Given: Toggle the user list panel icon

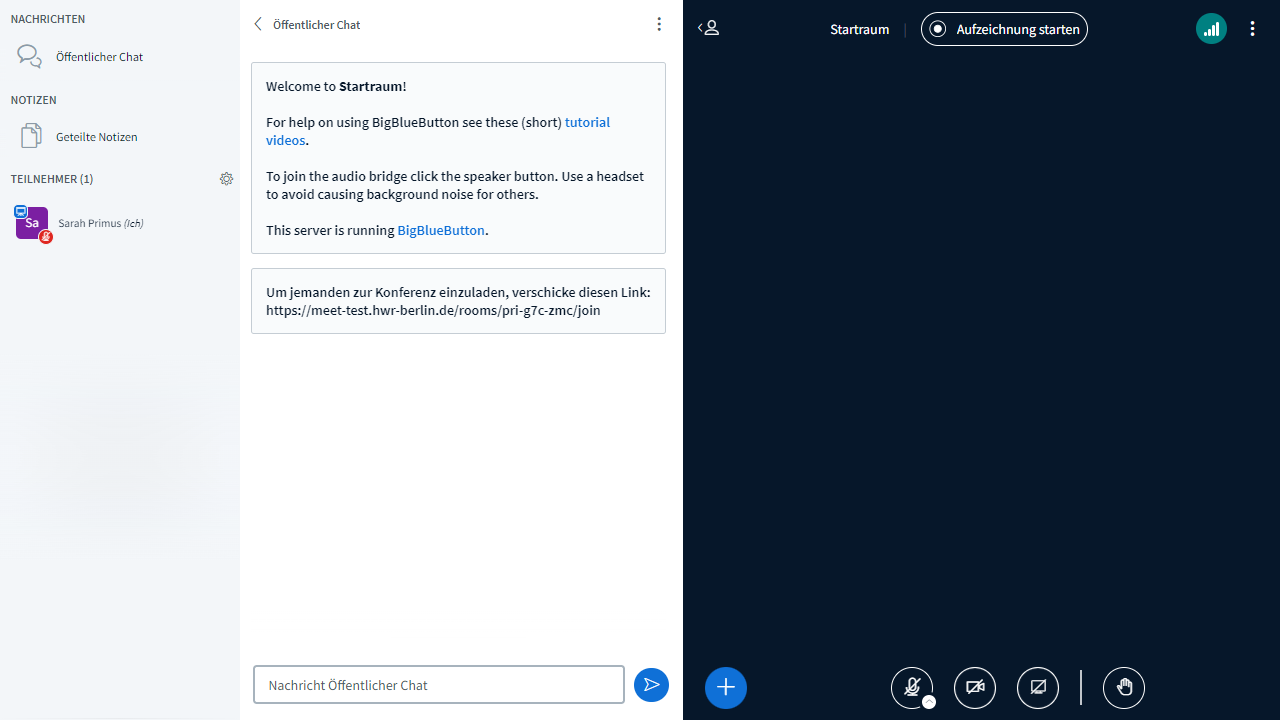Looking at the screenshot, I should [708, 29].
